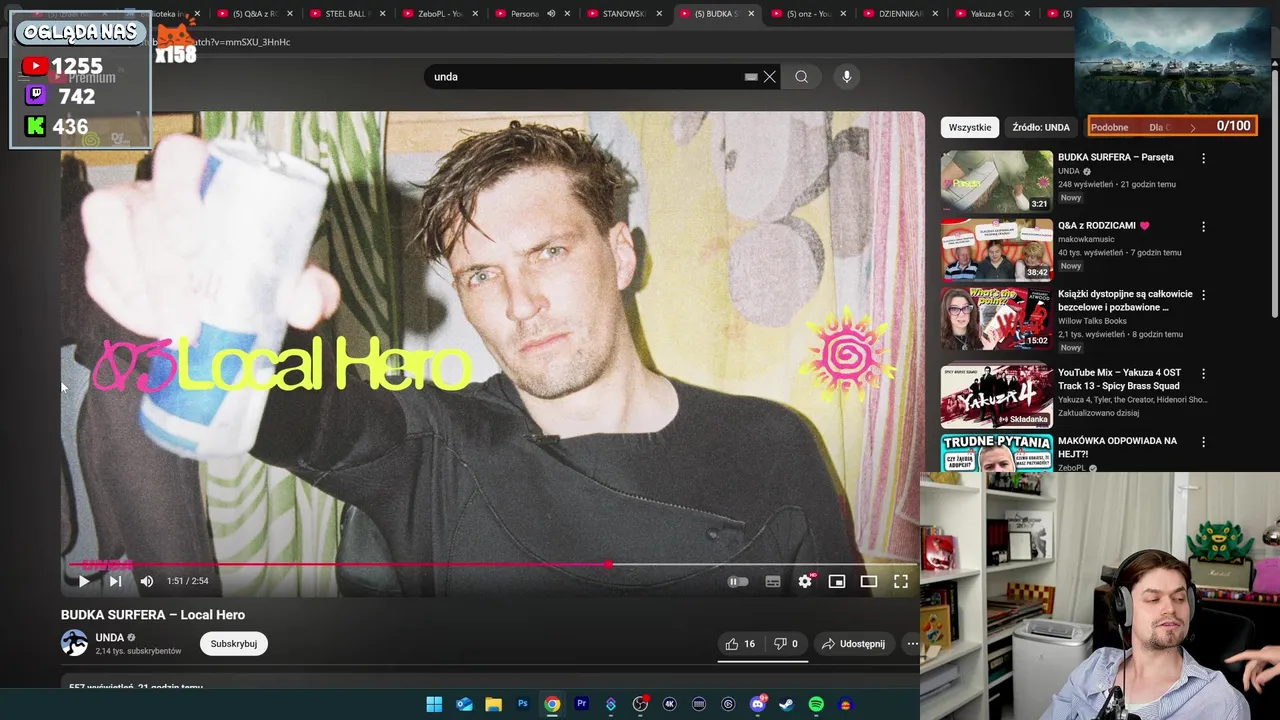Viewport: 1280px width, 720px height.
Task: Mute the video player volume
Action: point(147,581)
